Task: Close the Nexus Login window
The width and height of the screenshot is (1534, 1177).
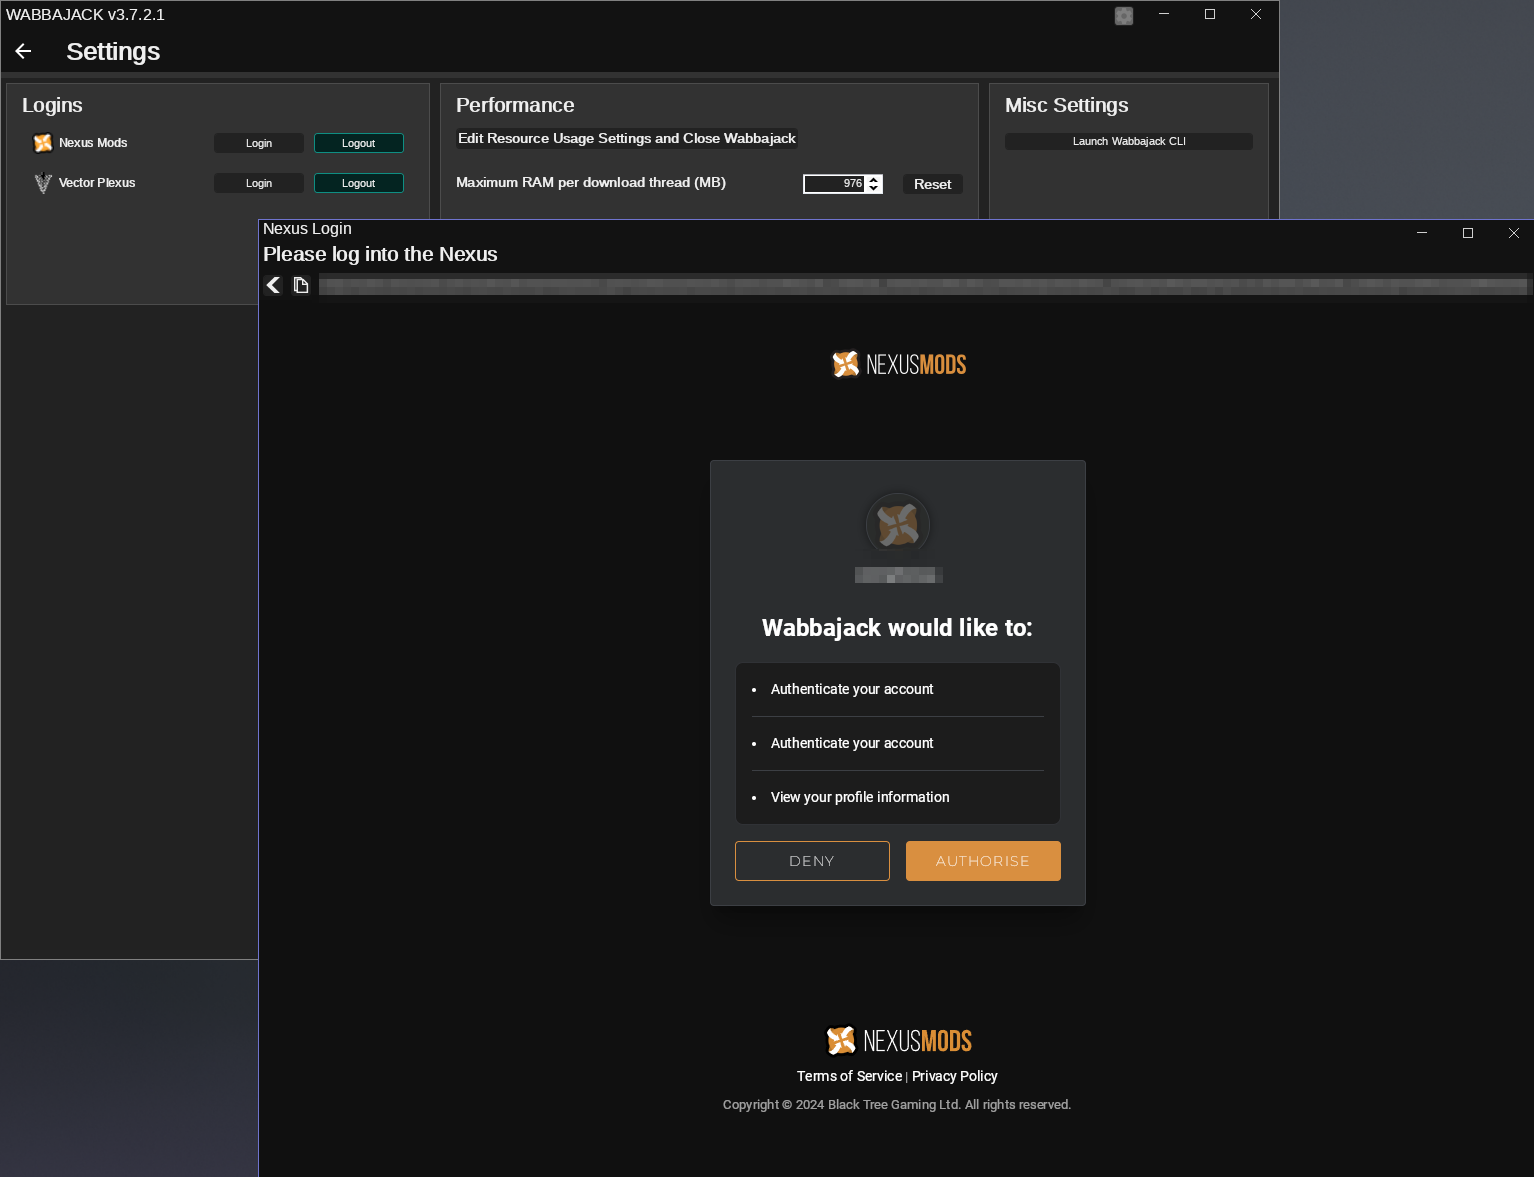Action: 1514,233
